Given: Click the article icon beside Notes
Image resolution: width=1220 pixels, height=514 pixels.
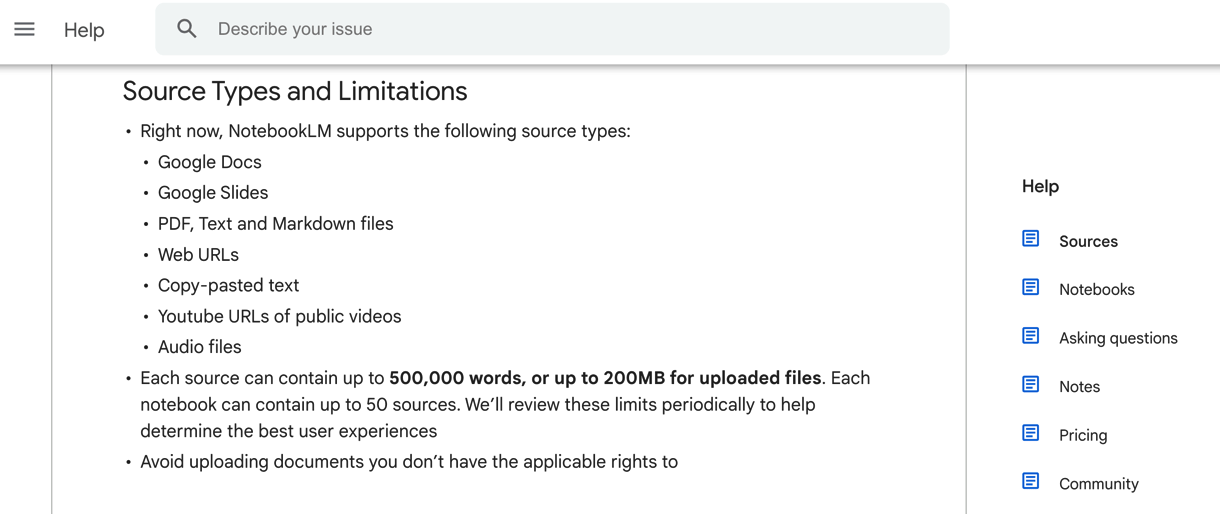Looking at the screenshot, I should click(1031, 385).
